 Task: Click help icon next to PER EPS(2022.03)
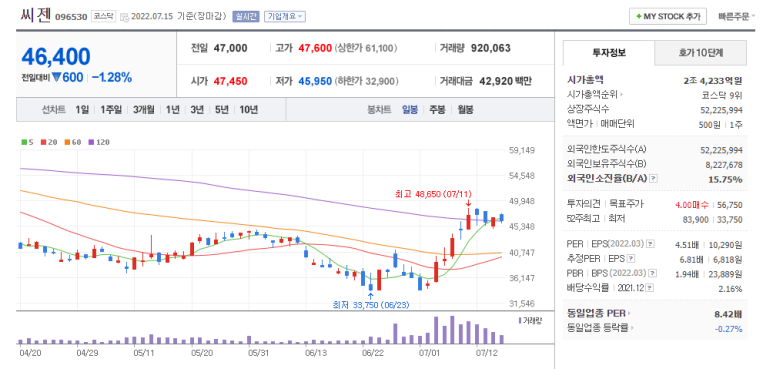coord(651,244)
